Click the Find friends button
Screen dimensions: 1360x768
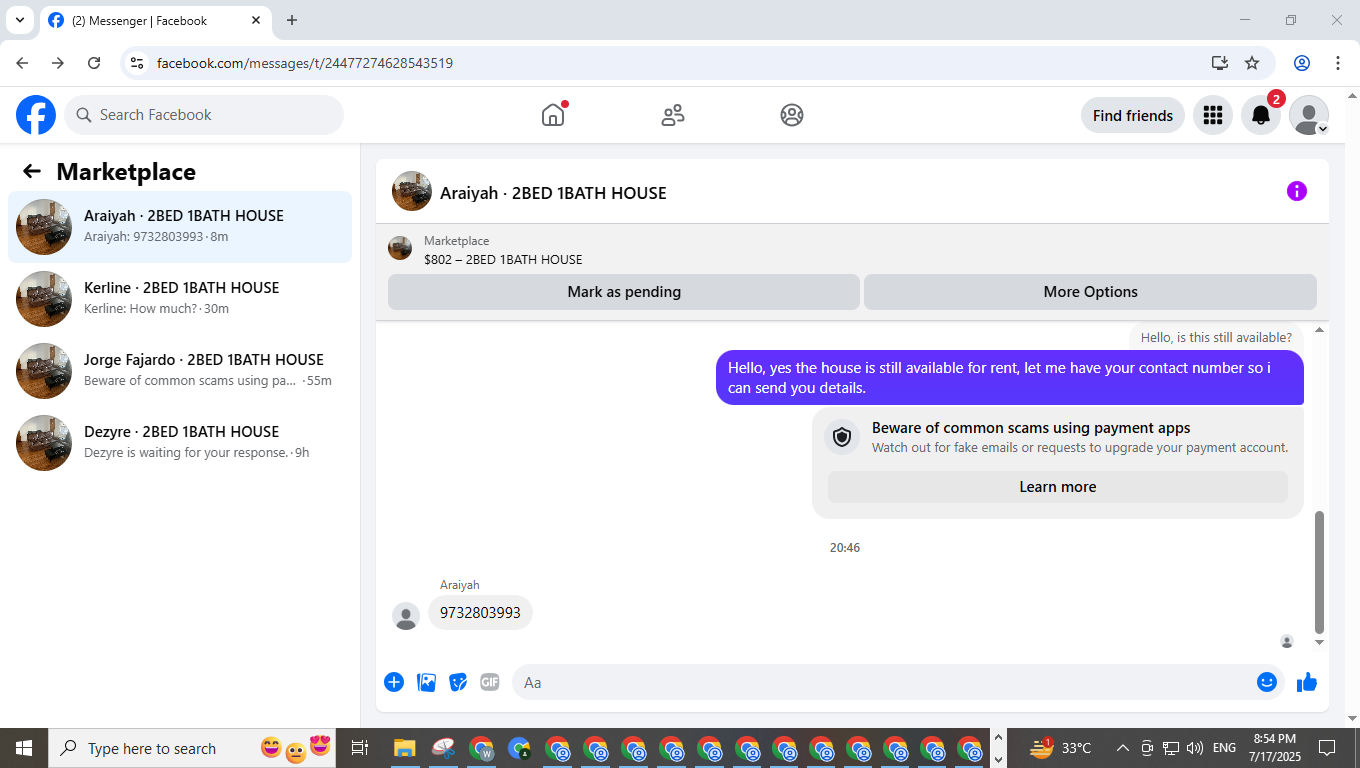[1133, 115]
